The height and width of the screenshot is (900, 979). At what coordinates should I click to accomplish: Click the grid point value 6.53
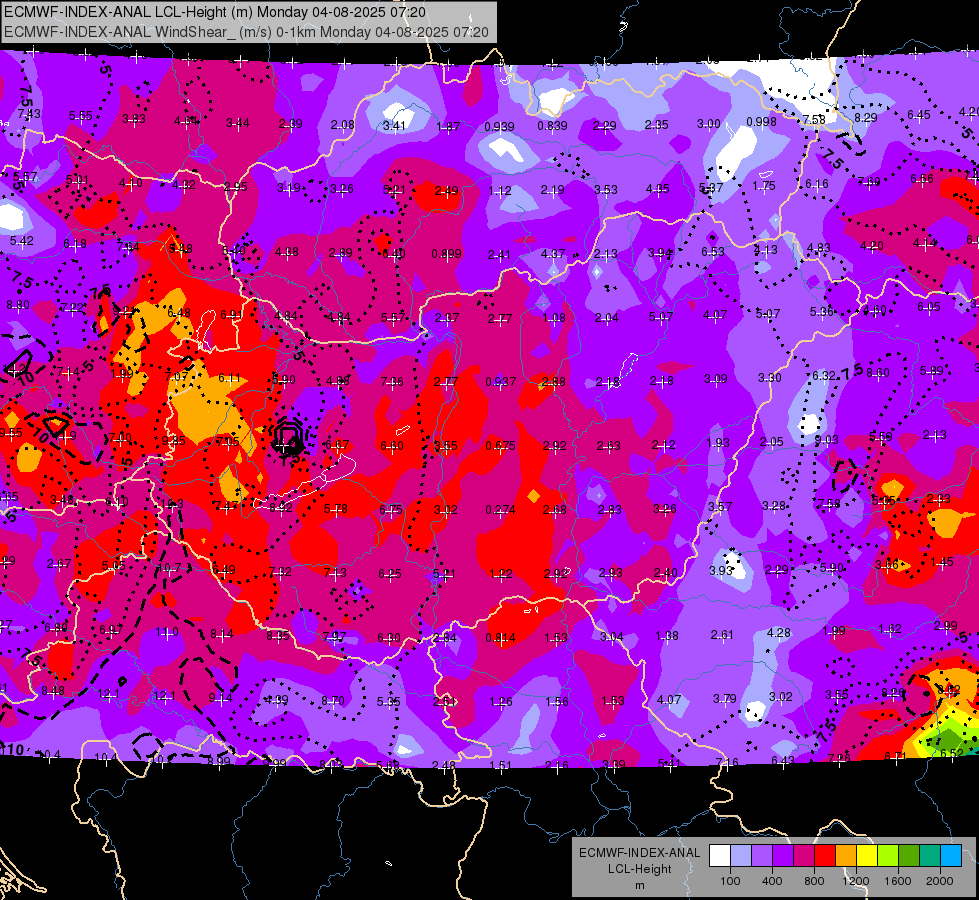(712, 251)
